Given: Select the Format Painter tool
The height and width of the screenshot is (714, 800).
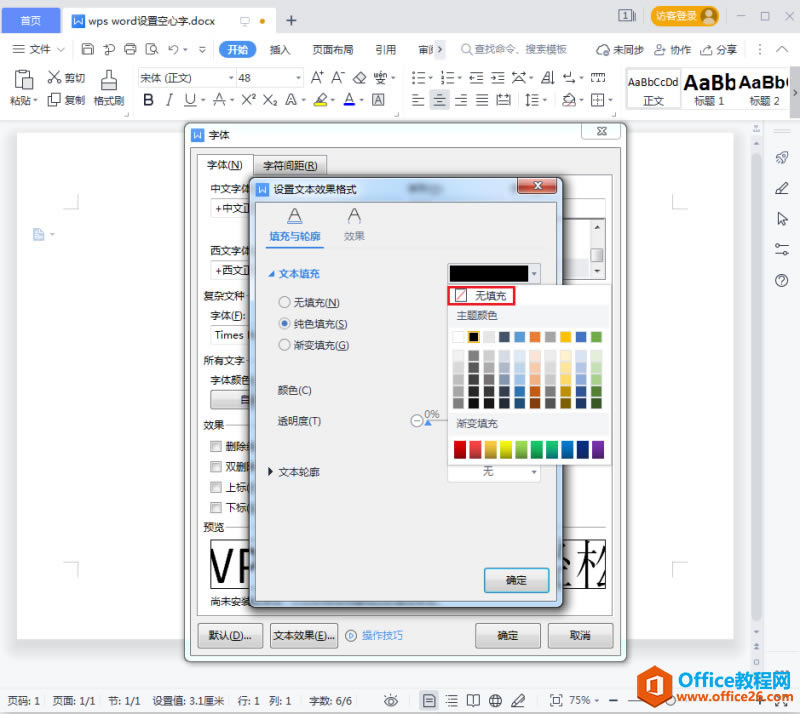Looking at the screenshot, I should coord(109,88).
